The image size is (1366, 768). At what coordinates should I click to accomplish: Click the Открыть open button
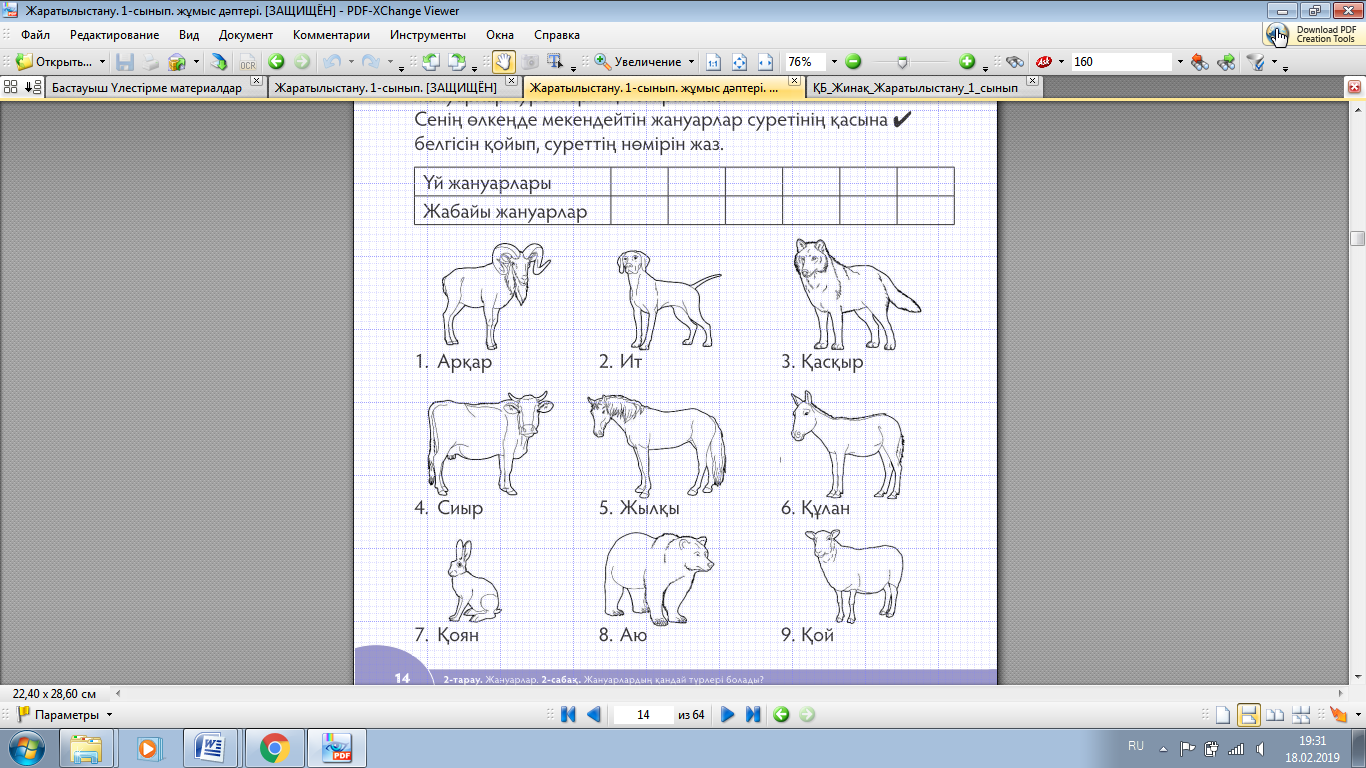pos(54,62)
